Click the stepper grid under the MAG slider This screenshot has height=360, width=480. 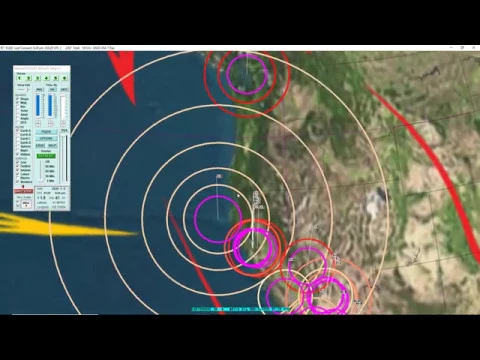coord(38,123)
